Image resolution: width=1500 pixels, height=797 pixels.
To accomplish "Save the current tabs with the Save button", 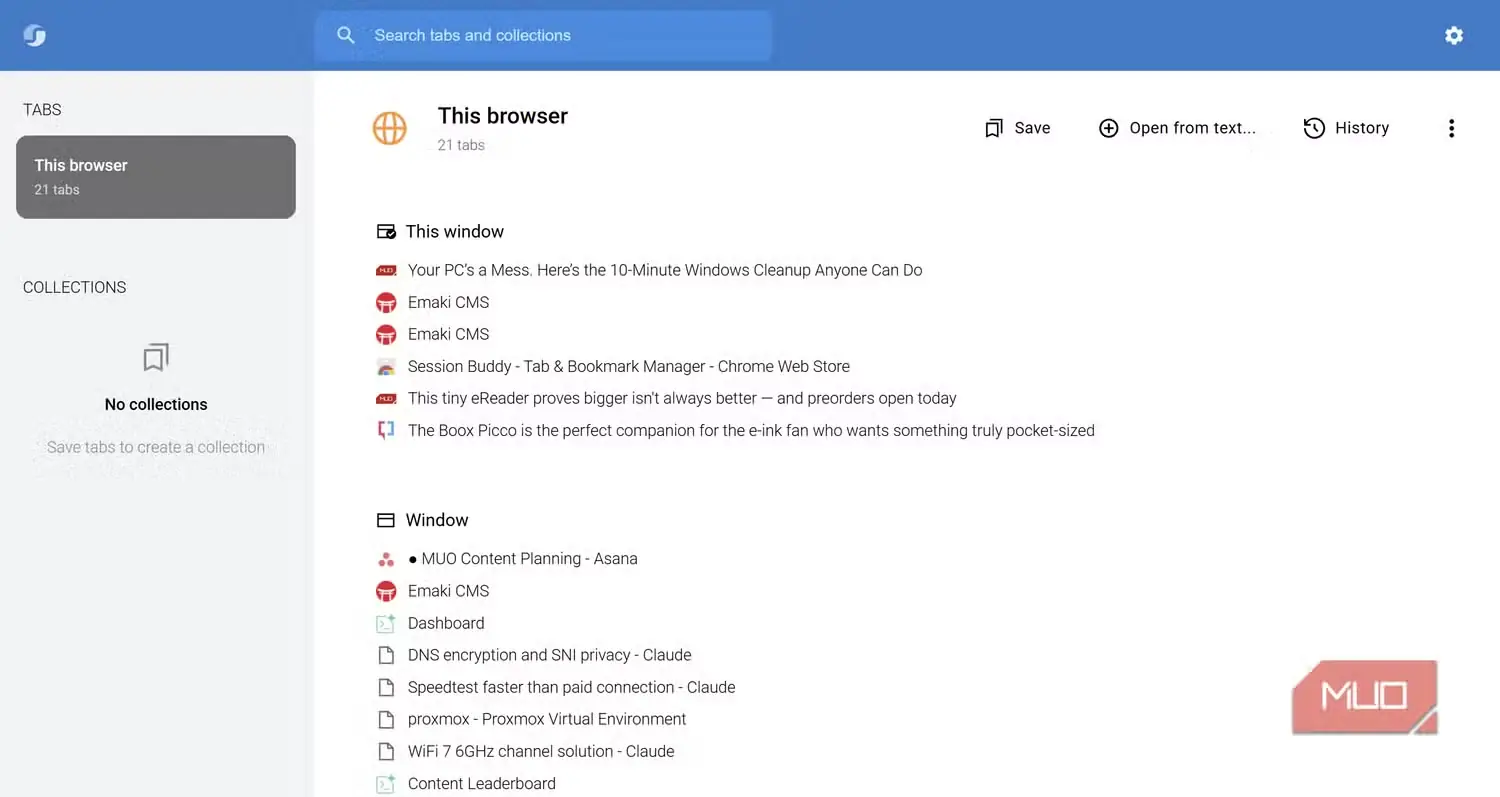I will 1017,128.
